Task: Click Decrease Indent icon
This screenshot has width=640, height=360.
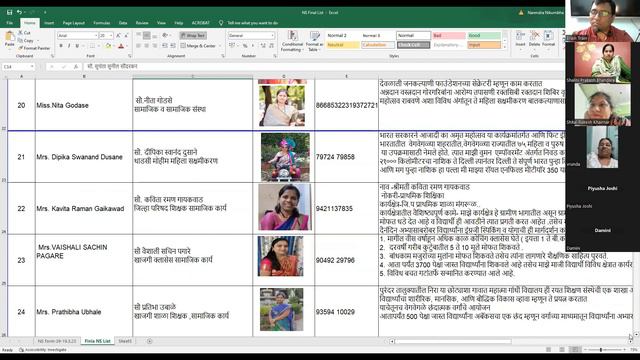Action: click(x=165, y=46)
